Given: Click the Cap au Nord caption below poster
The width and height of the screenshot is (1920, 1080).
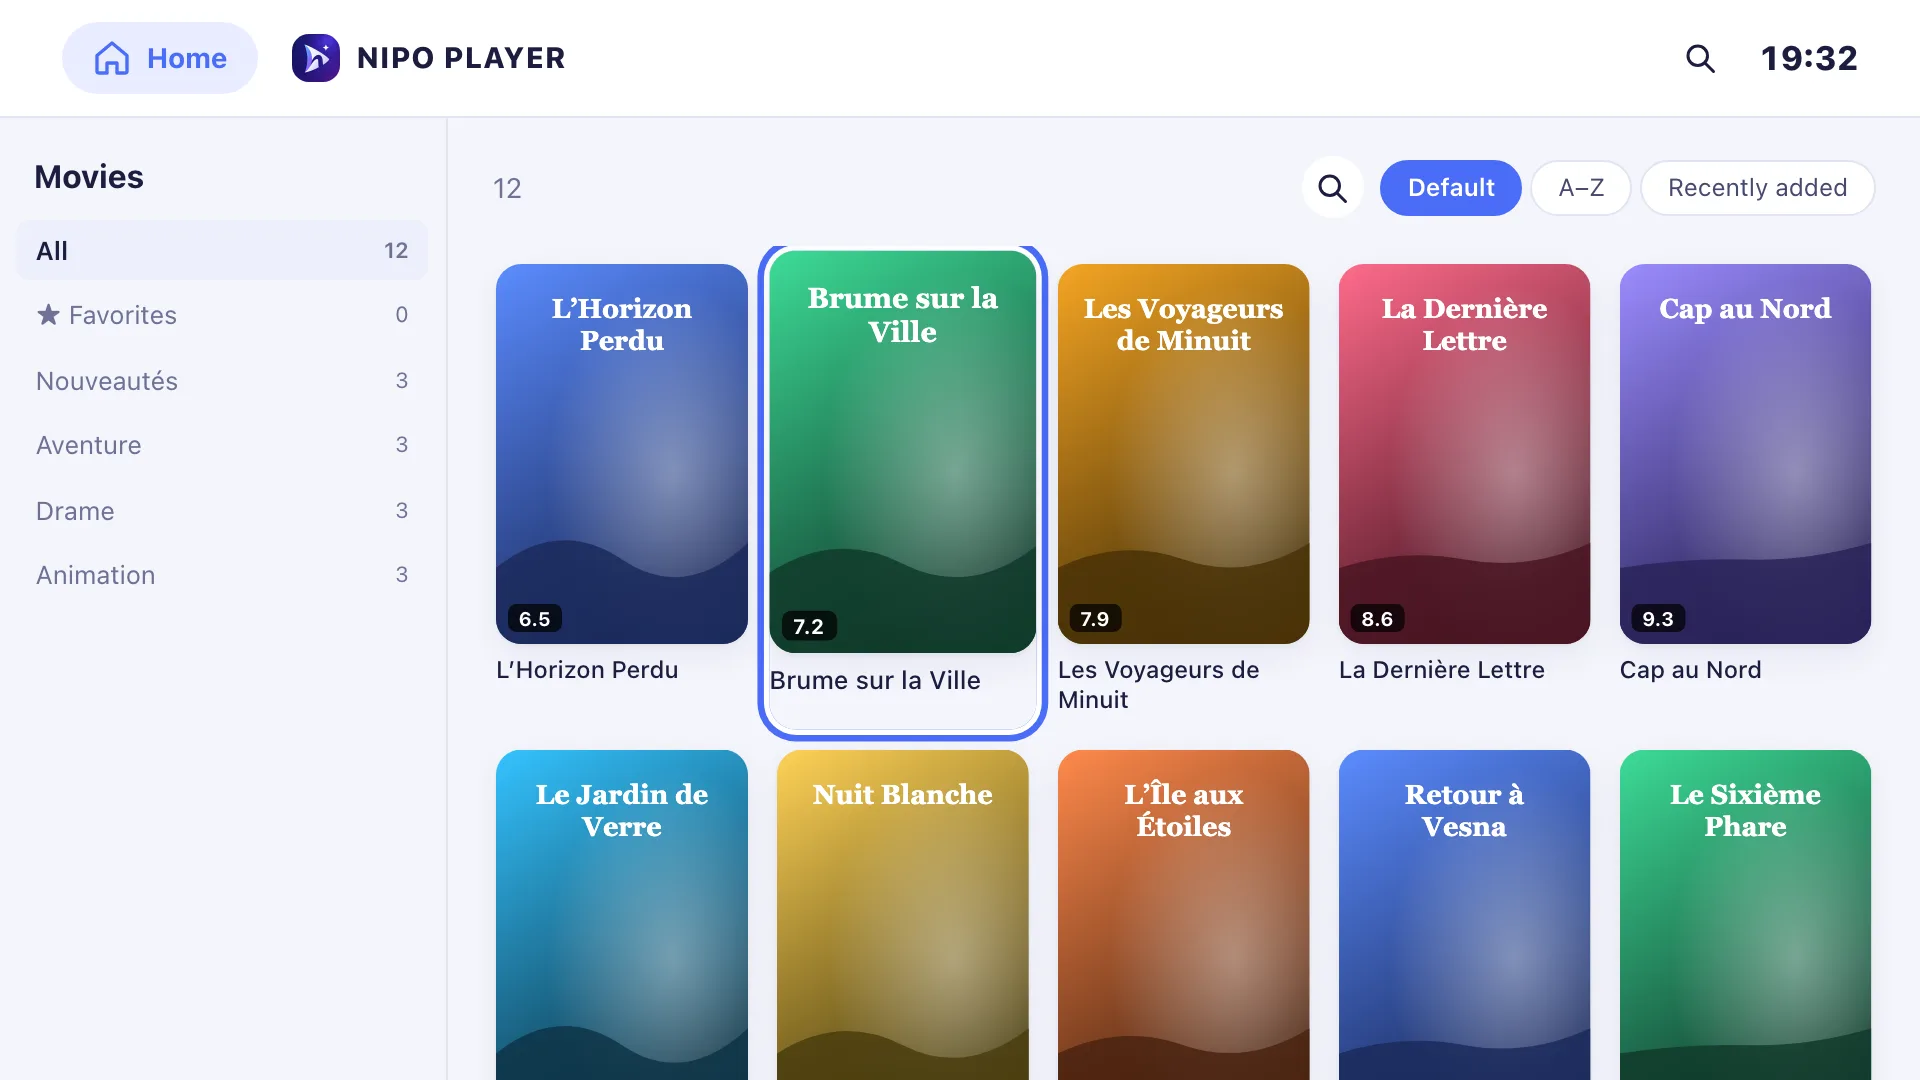Looking at the screenshot, I should click(1690, 670).
